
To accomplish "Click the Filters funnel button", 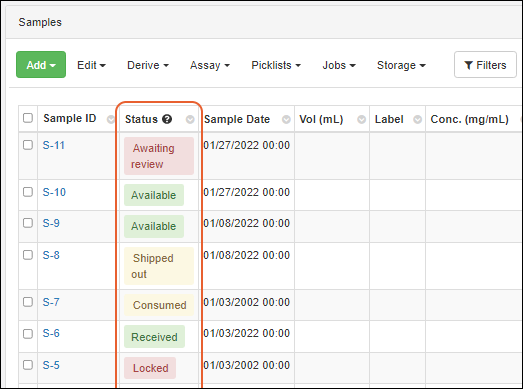I will [x=485, y=65].
